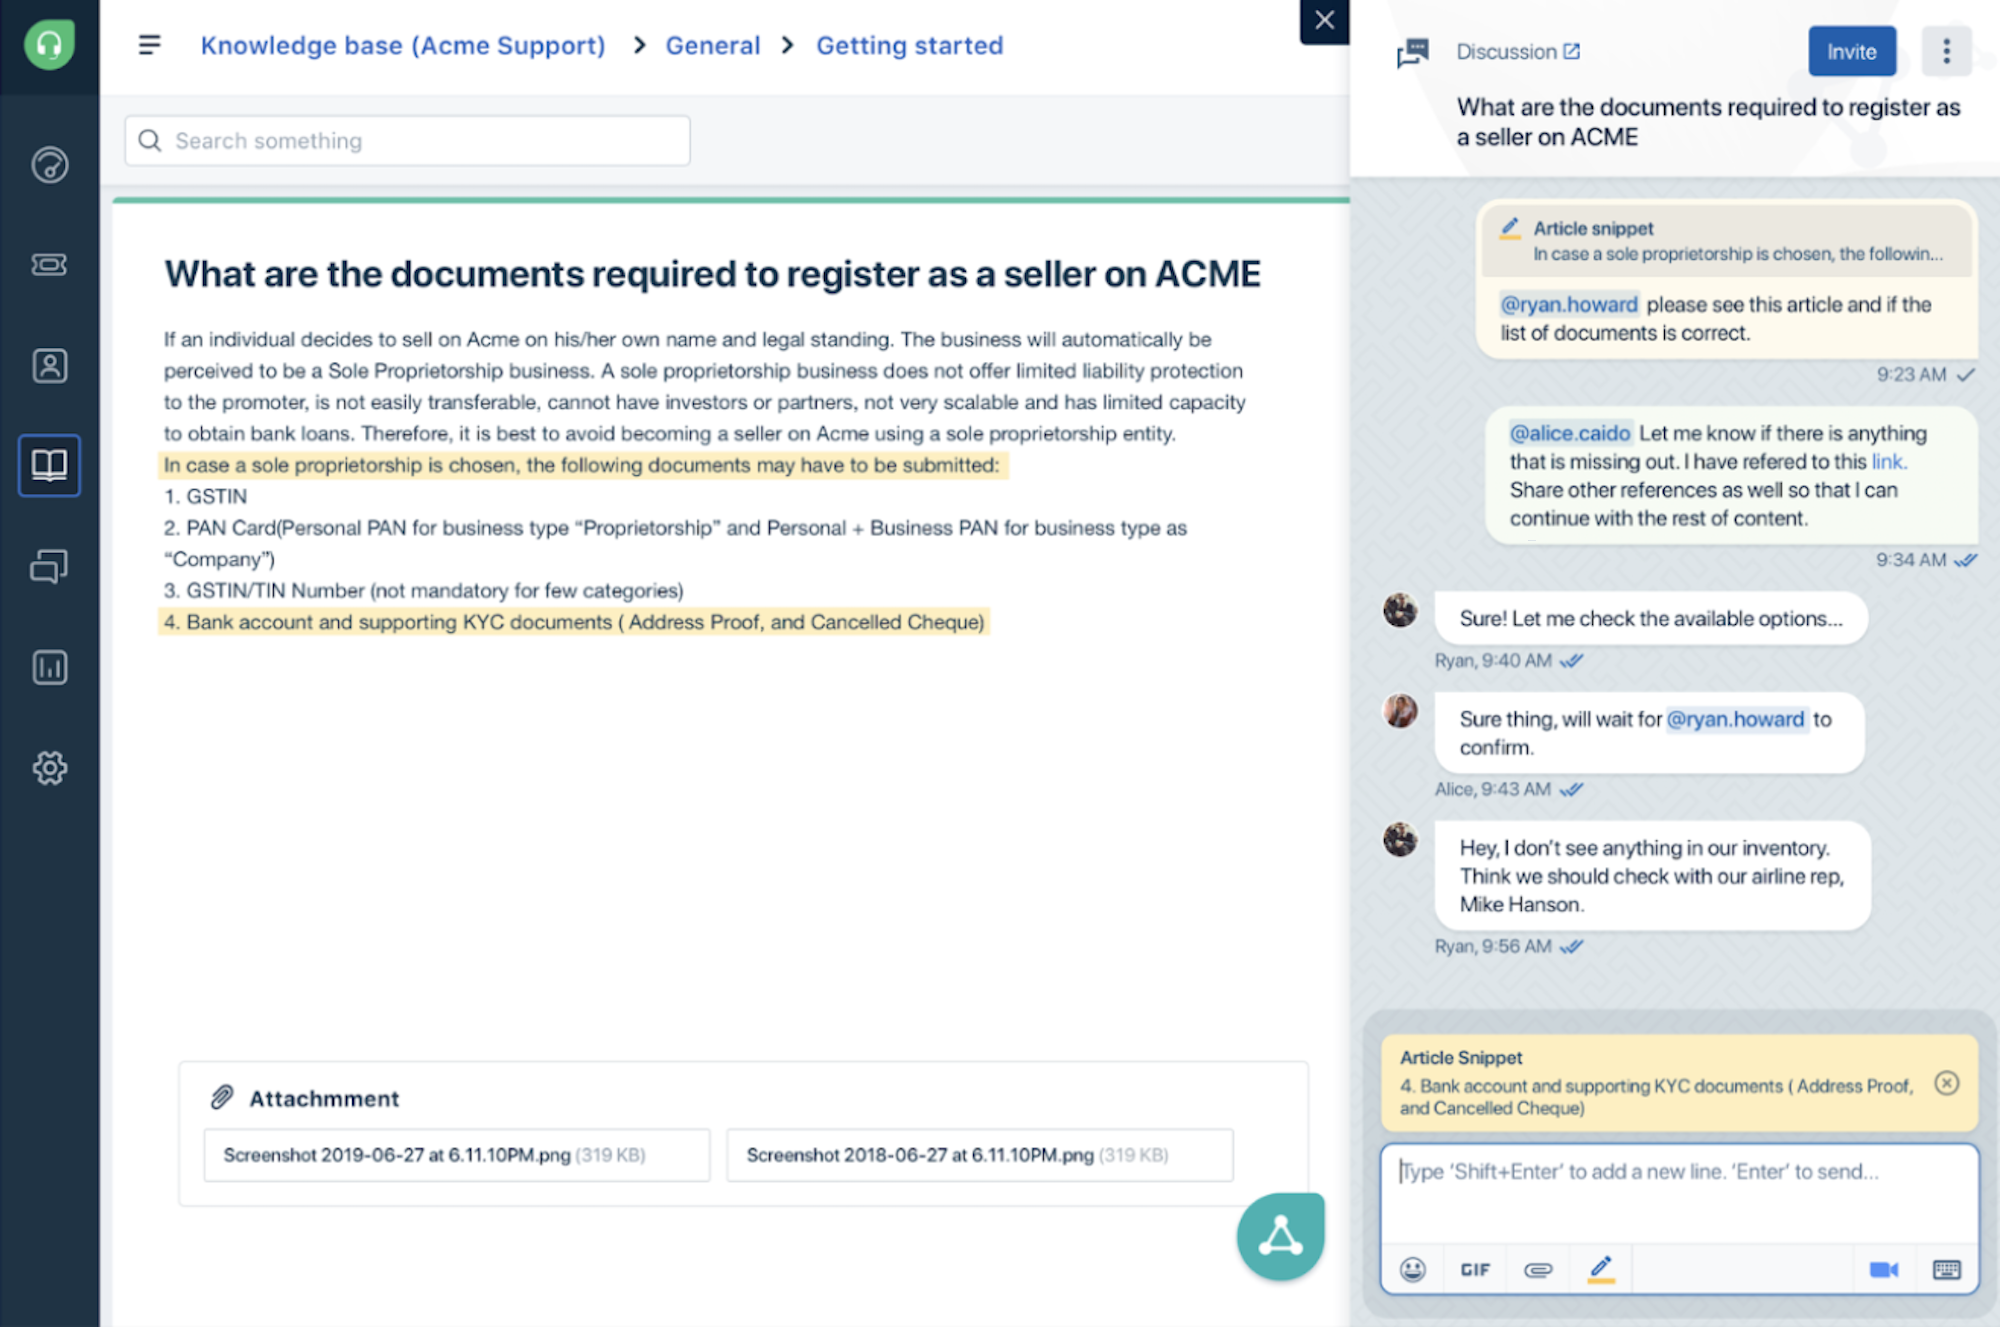This screenshot has height=1327, width=2000.
Task: Click the @ryan.howard mention in first message
Action: pos(1569,304)
